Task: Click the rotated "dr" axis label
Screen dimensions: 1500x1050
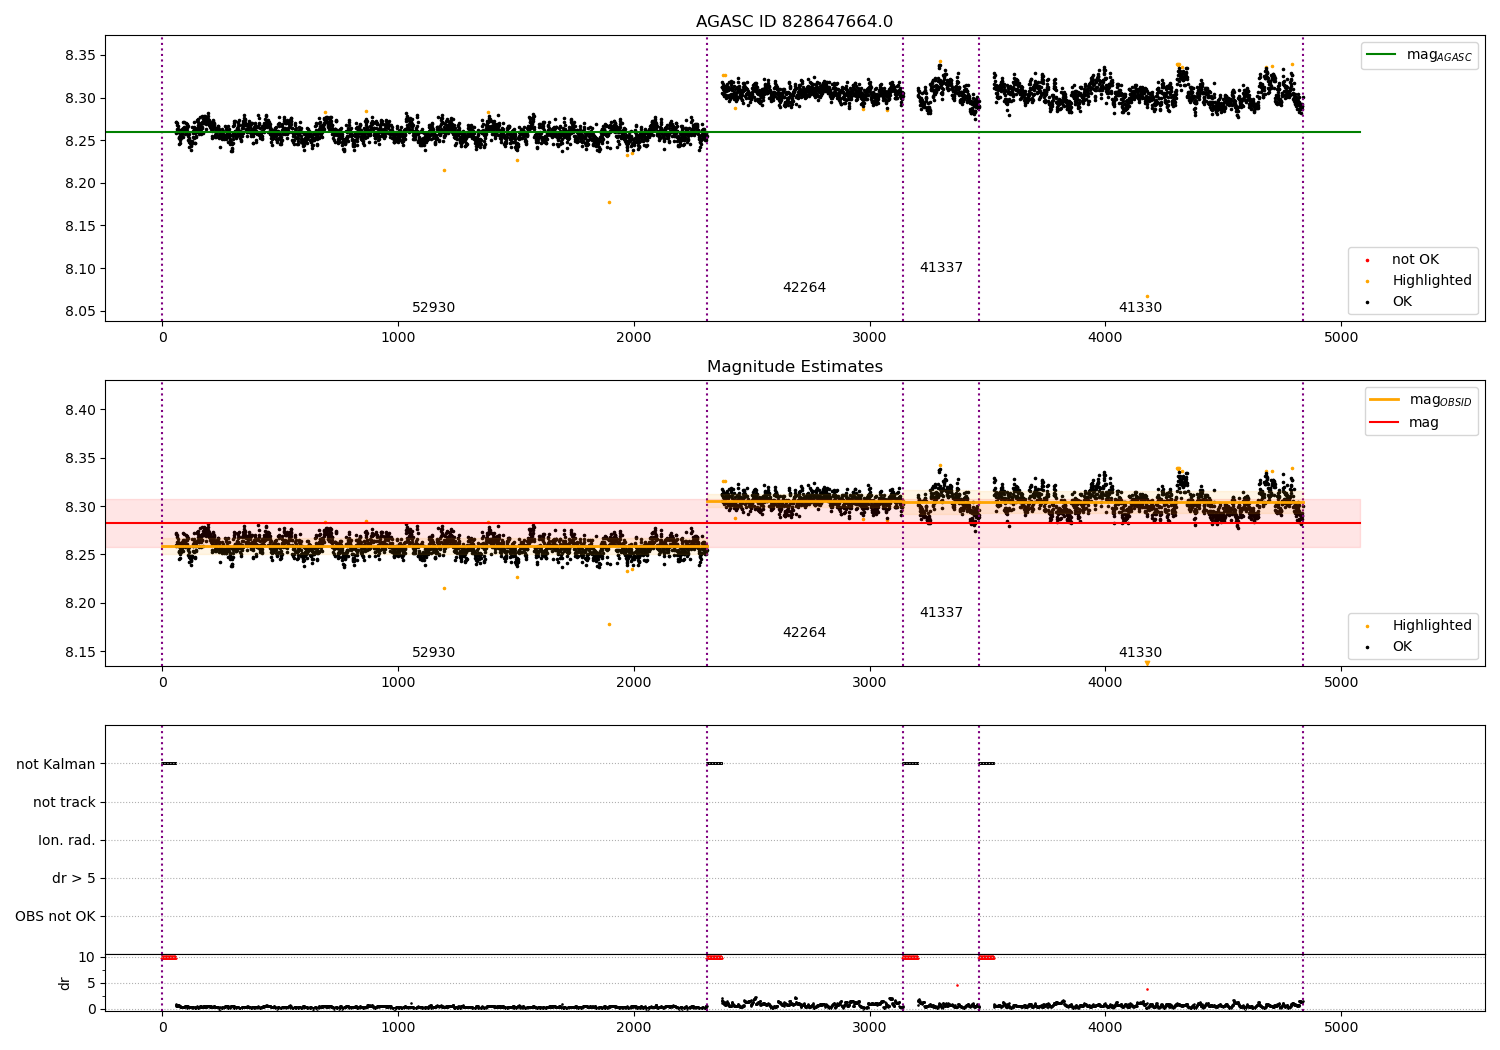Action: [x=65, y=983]
